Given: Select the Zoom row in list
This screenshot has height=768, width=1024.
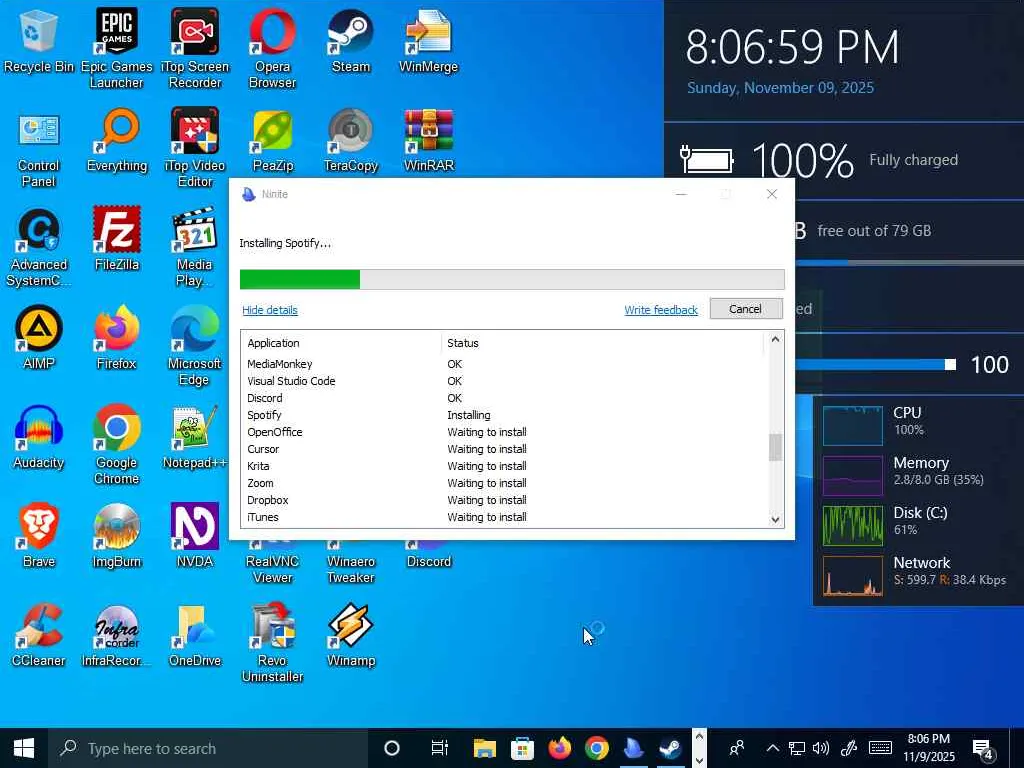Looking at the screenshot, I should tap(504, 483).
